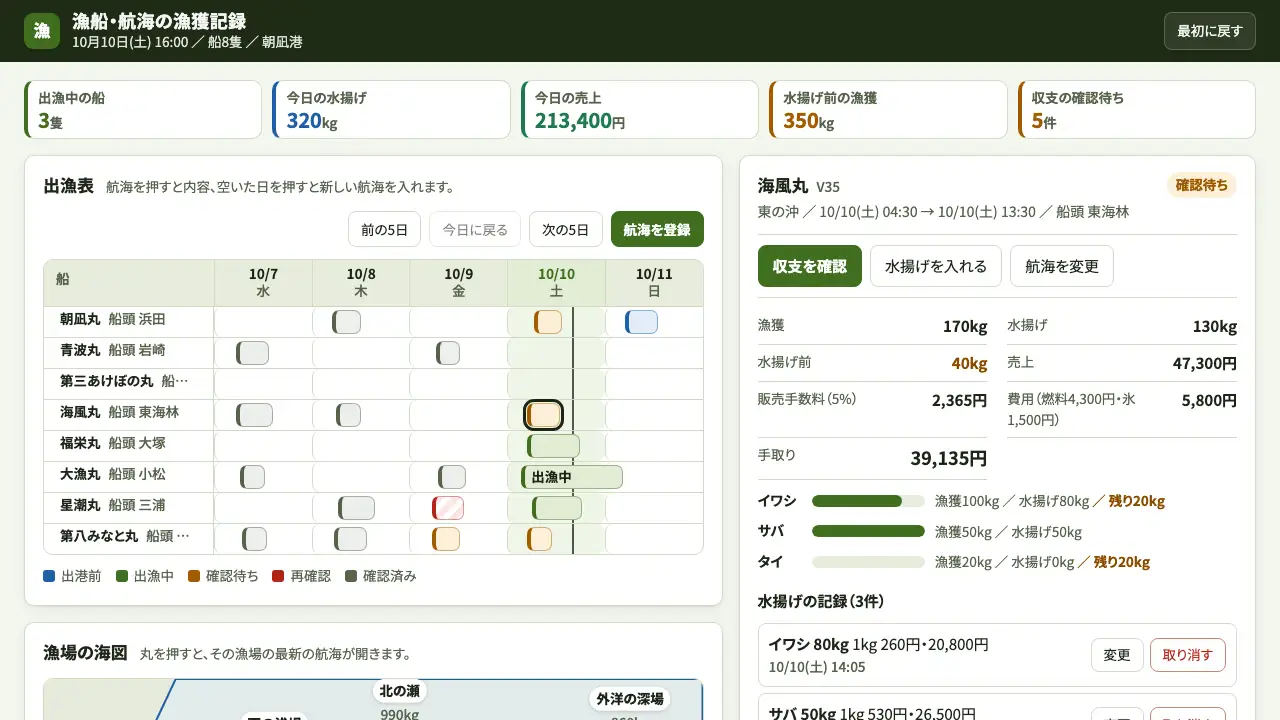Screen dimensions: 1280x720
Task: Click the 今日に戻る button
Action: coord(475,229)
